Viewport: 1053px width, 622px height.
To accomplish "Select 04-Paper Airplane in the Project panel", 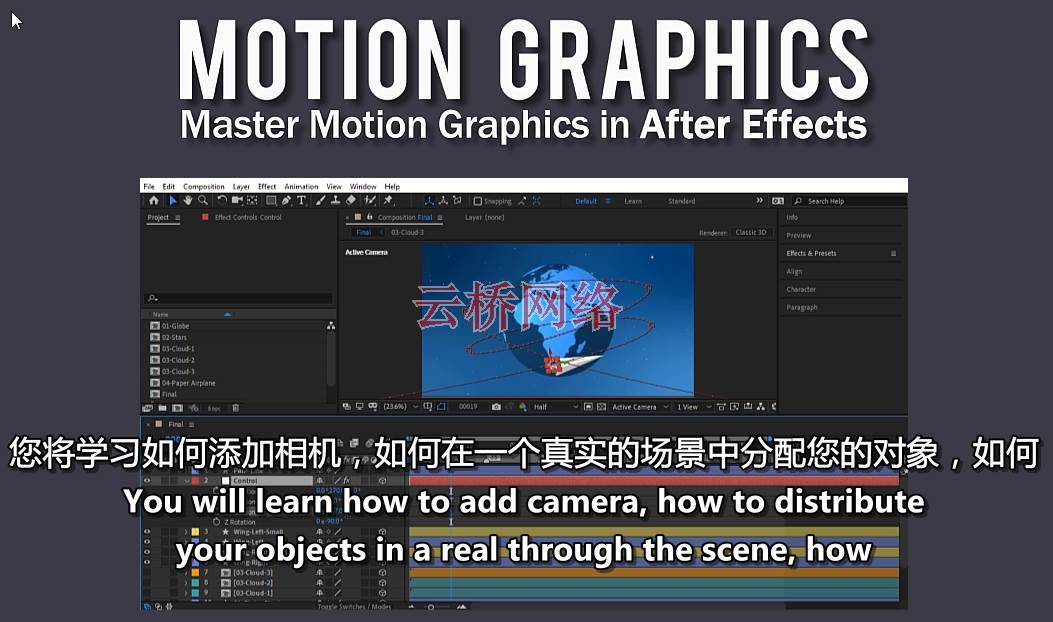I will 188,383.
